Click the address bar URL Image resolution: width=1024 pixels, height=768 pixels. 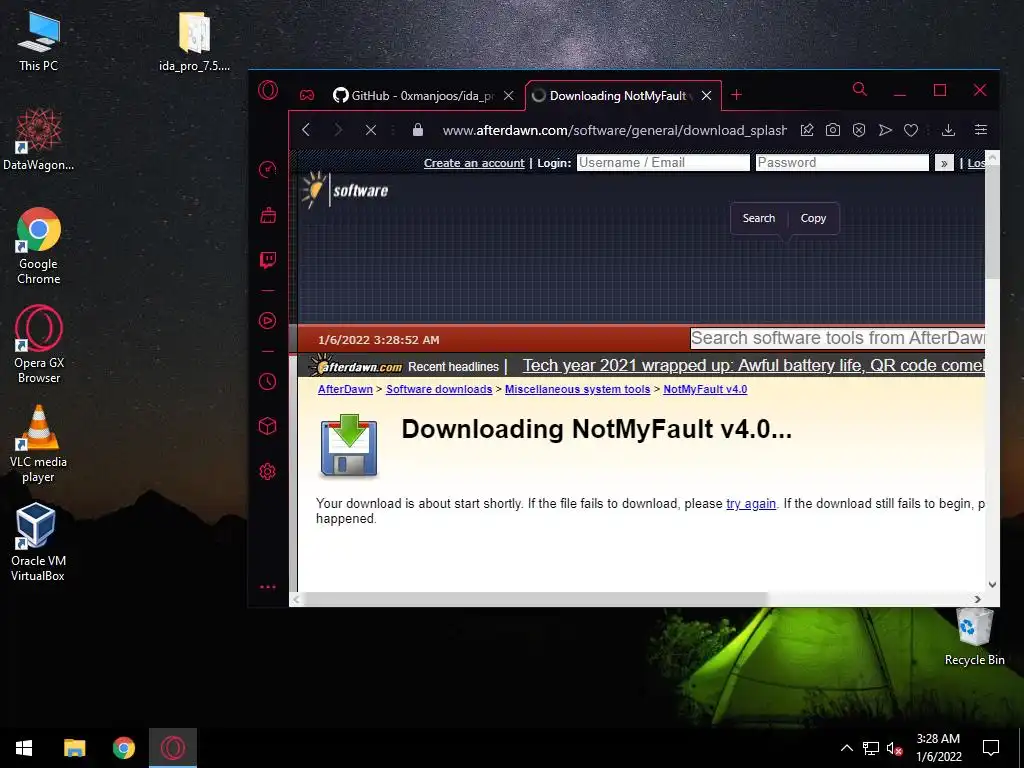coord(614,131)
